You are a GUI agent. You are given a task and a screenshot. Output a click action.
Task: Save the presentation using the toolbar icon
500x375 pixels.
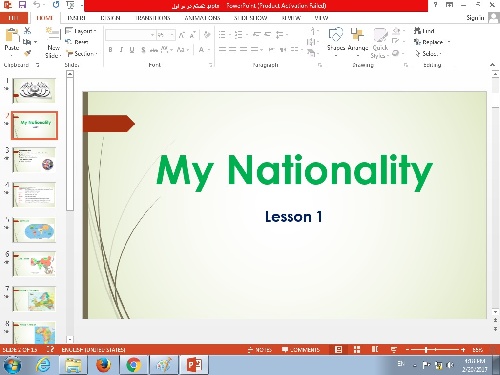coord(22,5)
